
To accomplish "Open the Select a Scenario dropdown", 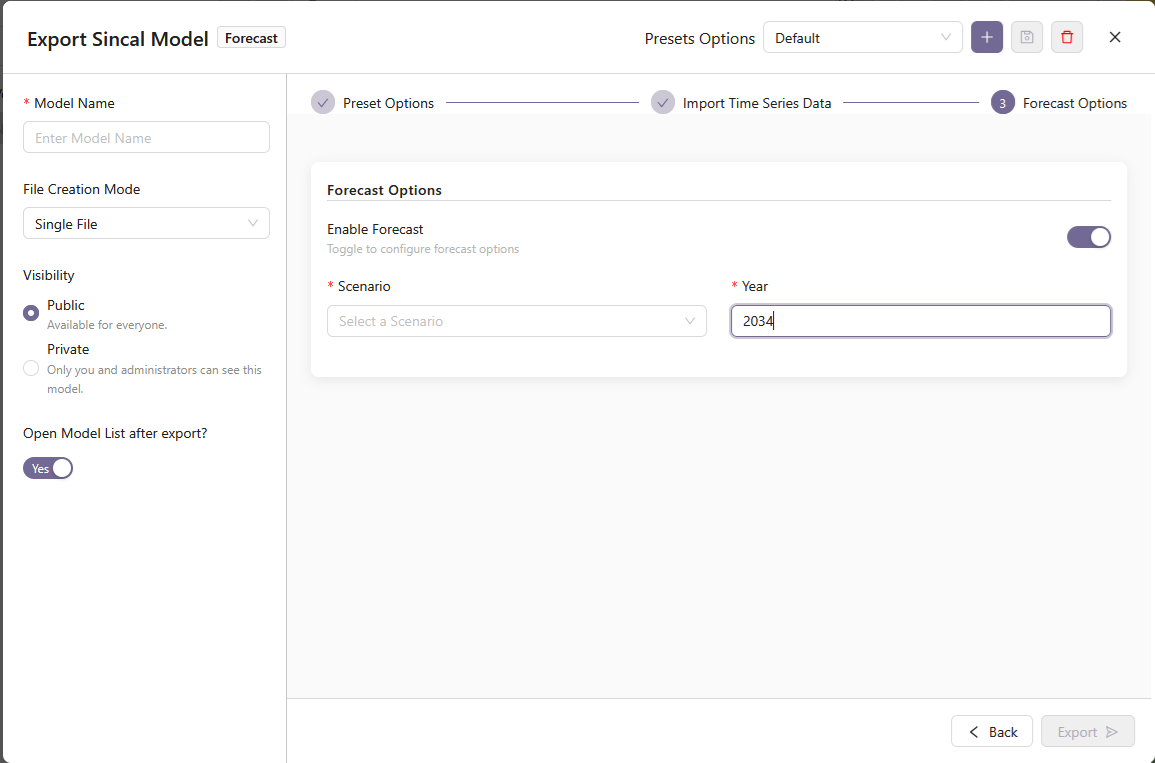I will 516,321.
